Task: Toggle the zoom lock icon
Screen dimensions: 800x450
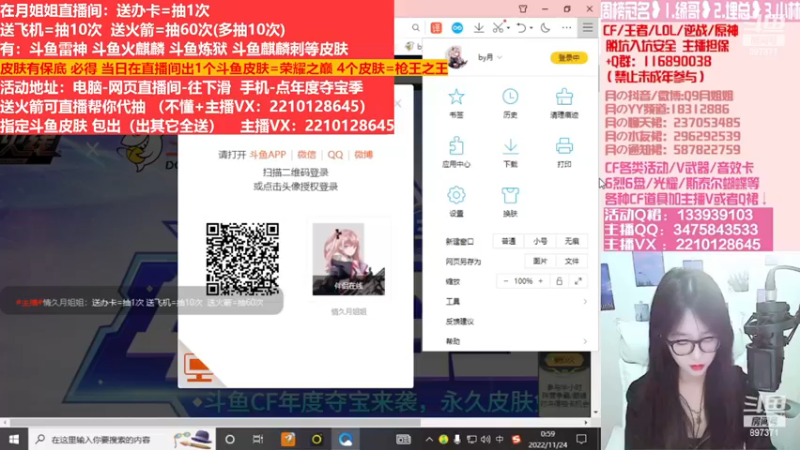Action: click(559, 281)
